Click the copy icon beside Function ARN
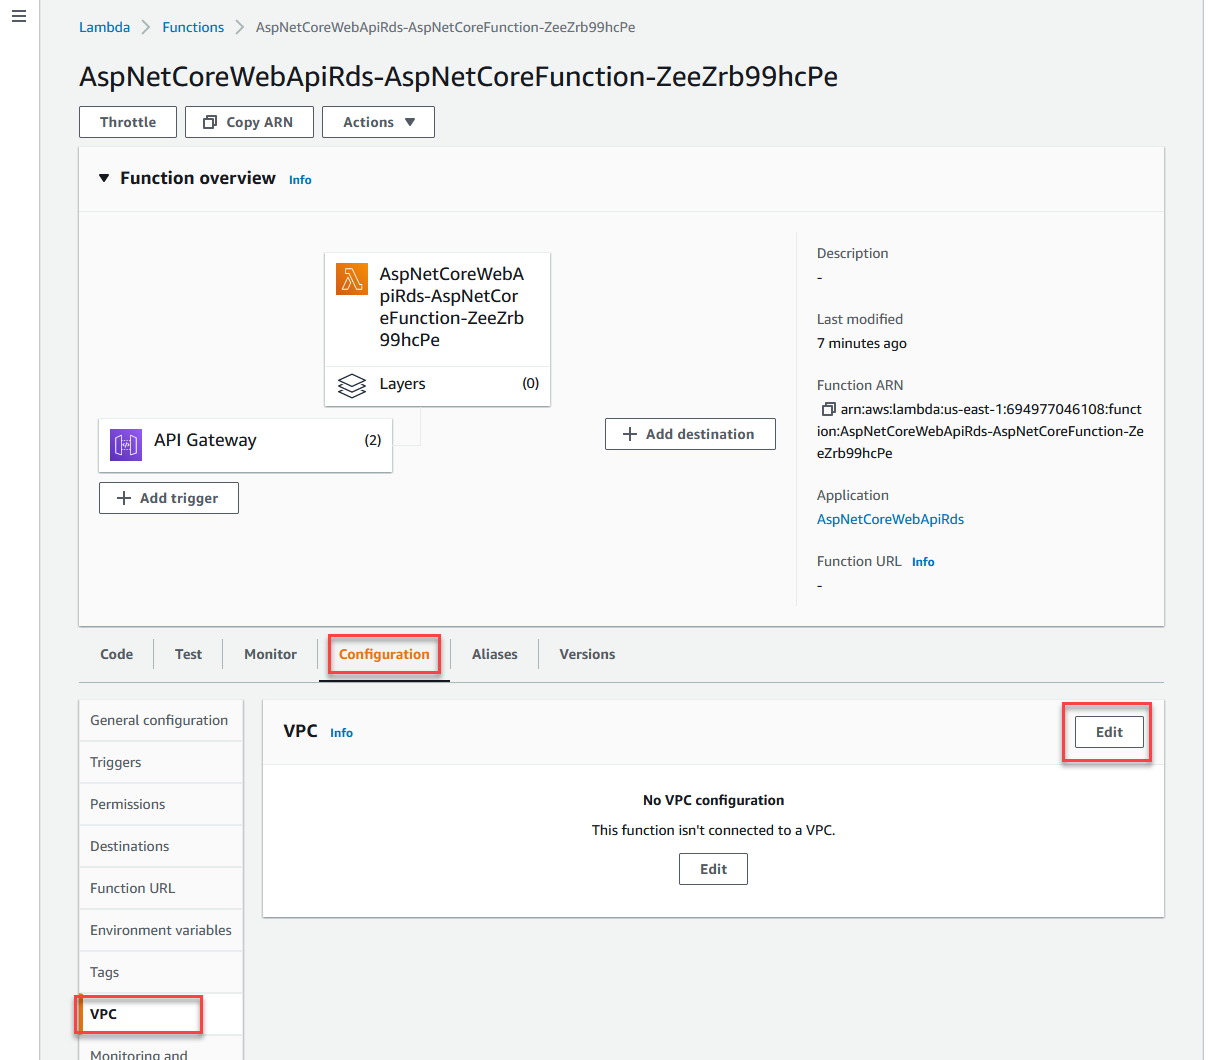The height and width of the screenshot is (1060, 1208). coord(828,409)
